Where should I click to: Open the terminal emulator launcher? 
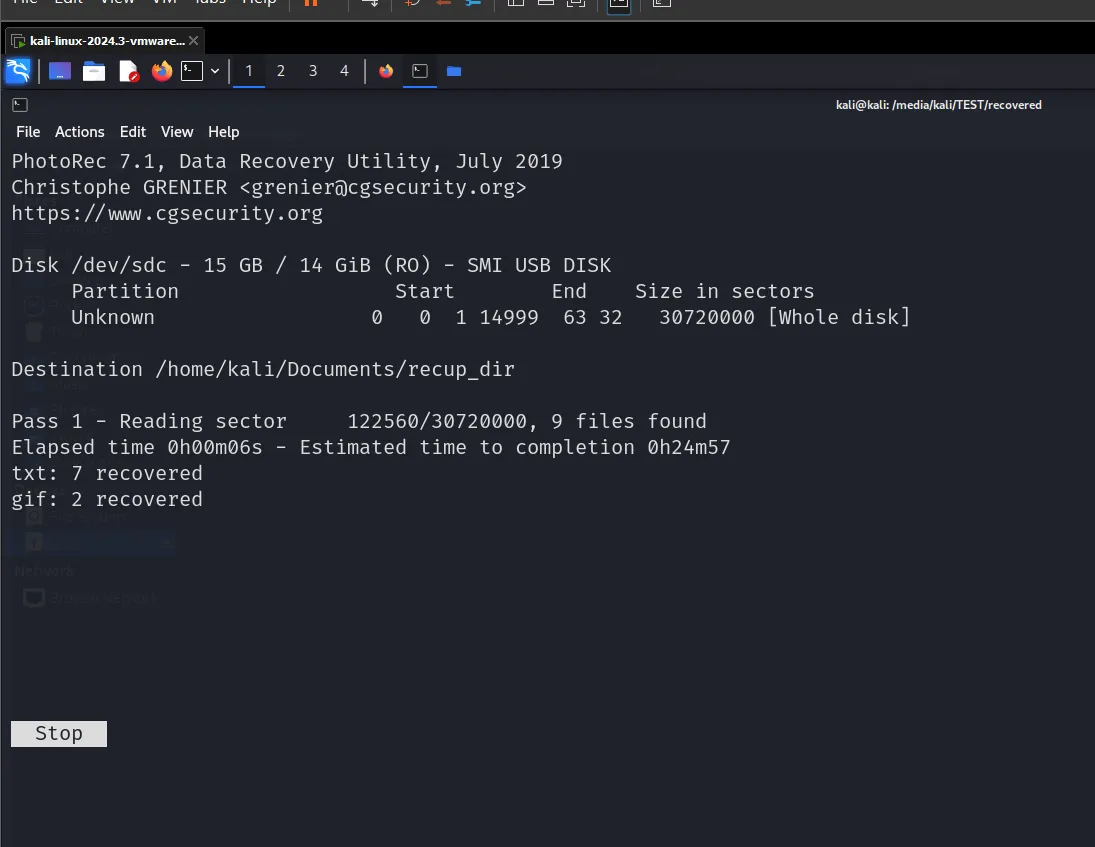pyautogui.click(x=192, y=71)
